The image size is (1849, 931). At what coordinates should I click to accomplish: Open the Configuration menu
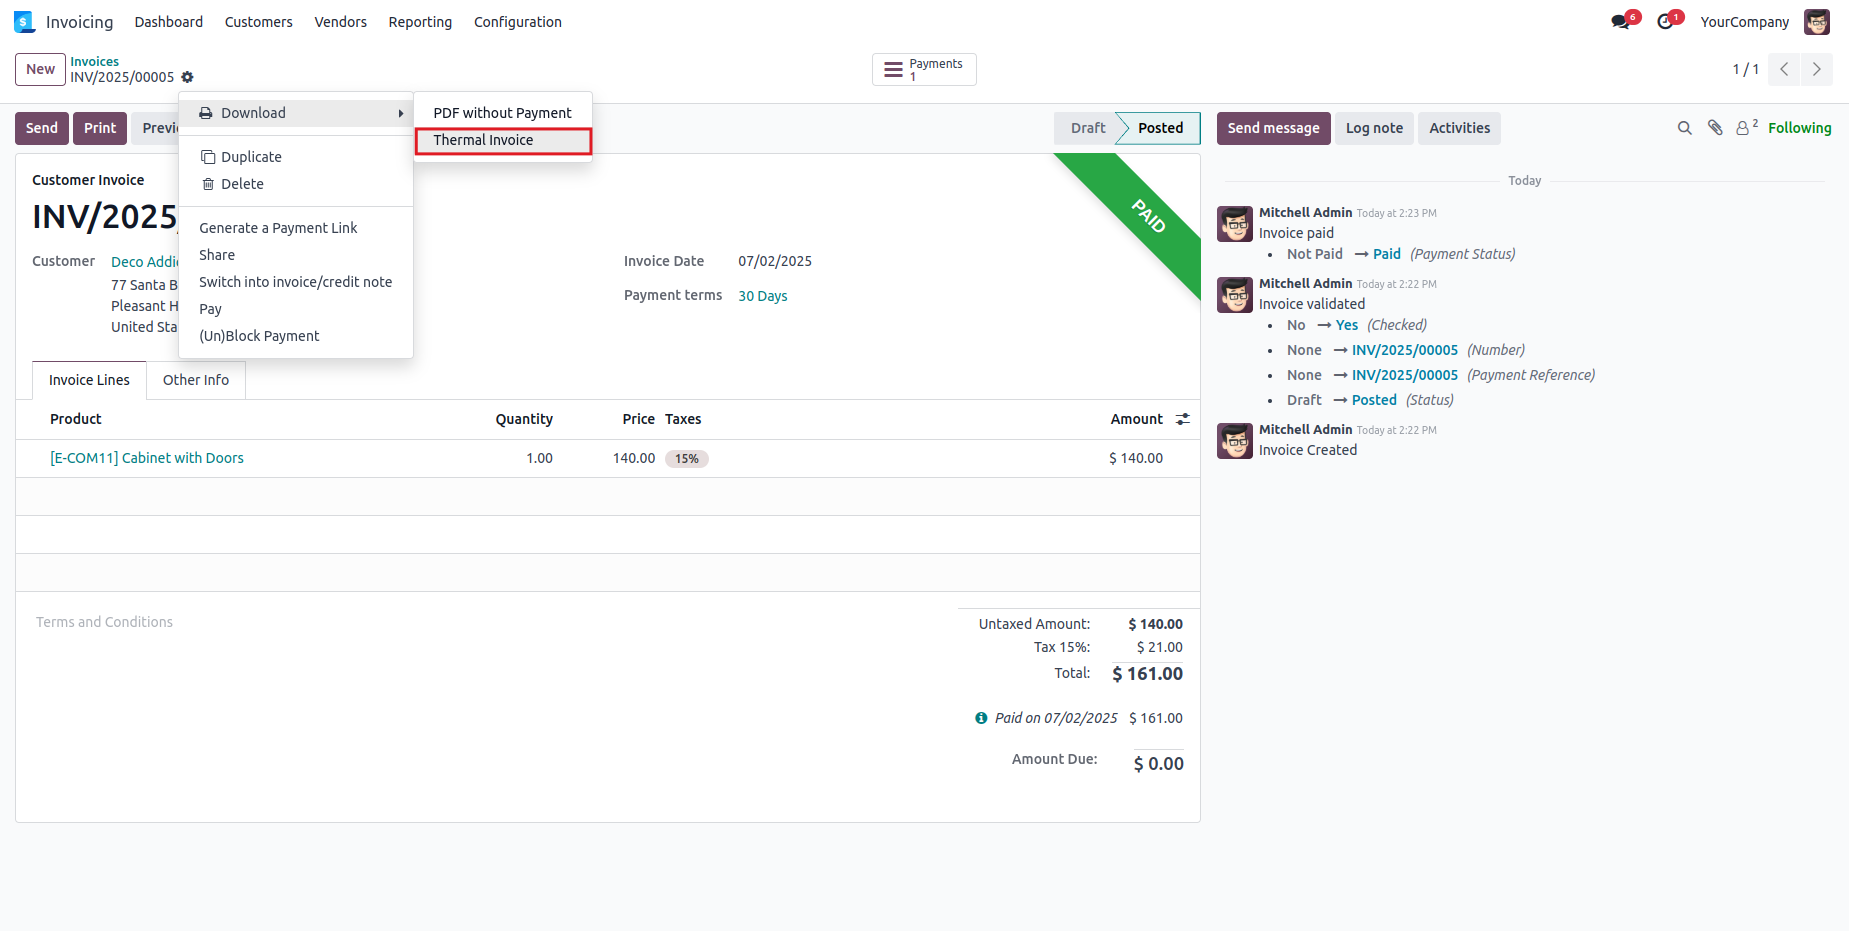coord(517,22)
